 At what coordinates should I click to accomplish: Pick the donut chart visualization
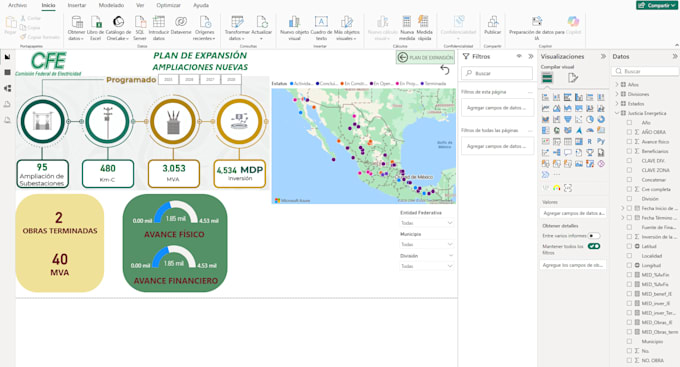[x=601, y=119]
